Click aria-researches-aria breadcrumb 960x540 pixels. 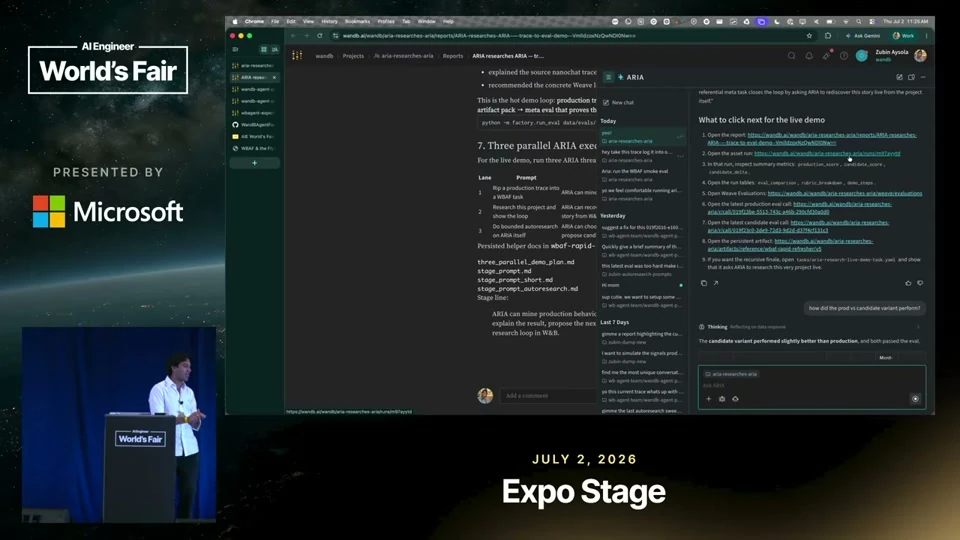(403, 56)
